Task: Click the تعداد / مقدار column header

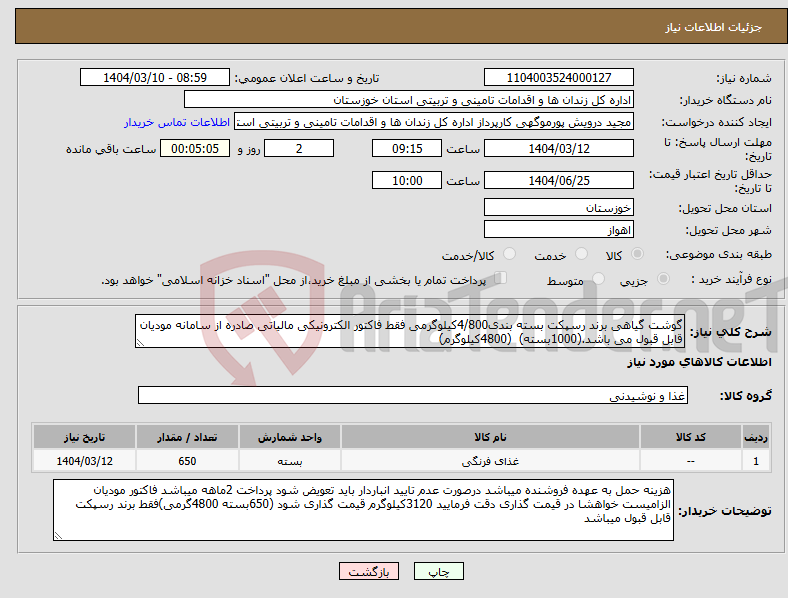Action: pyautogui.click(x=187, y=437)
